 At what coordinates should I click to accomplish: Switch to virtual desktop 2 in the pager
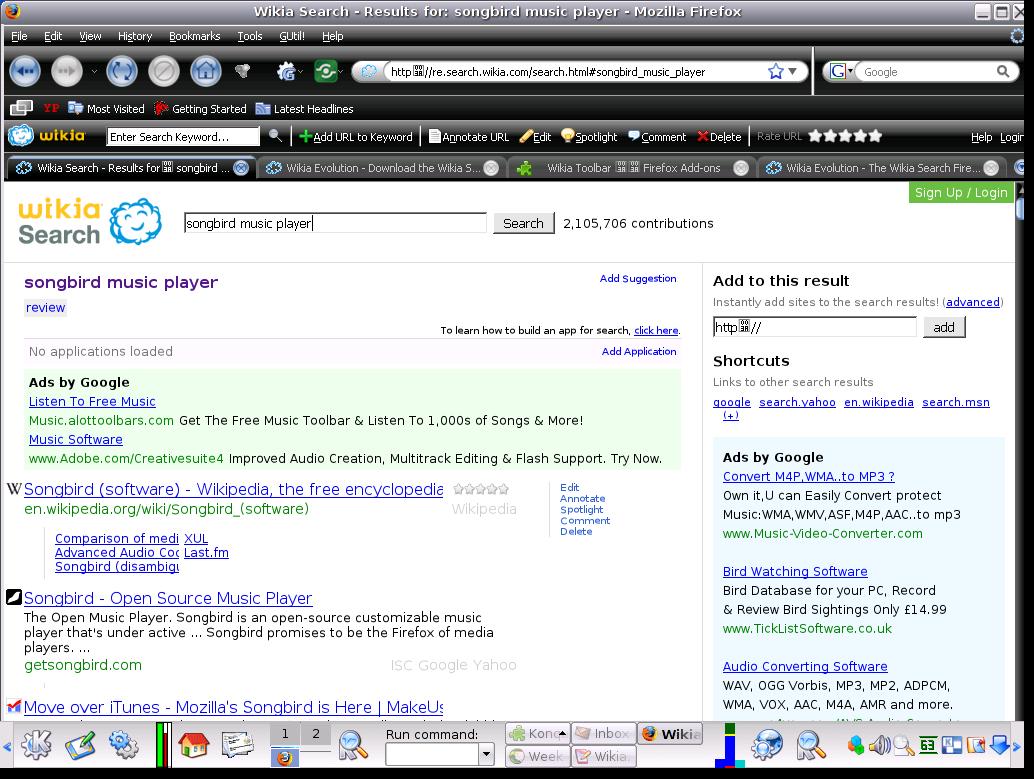[x=316, y=734]
